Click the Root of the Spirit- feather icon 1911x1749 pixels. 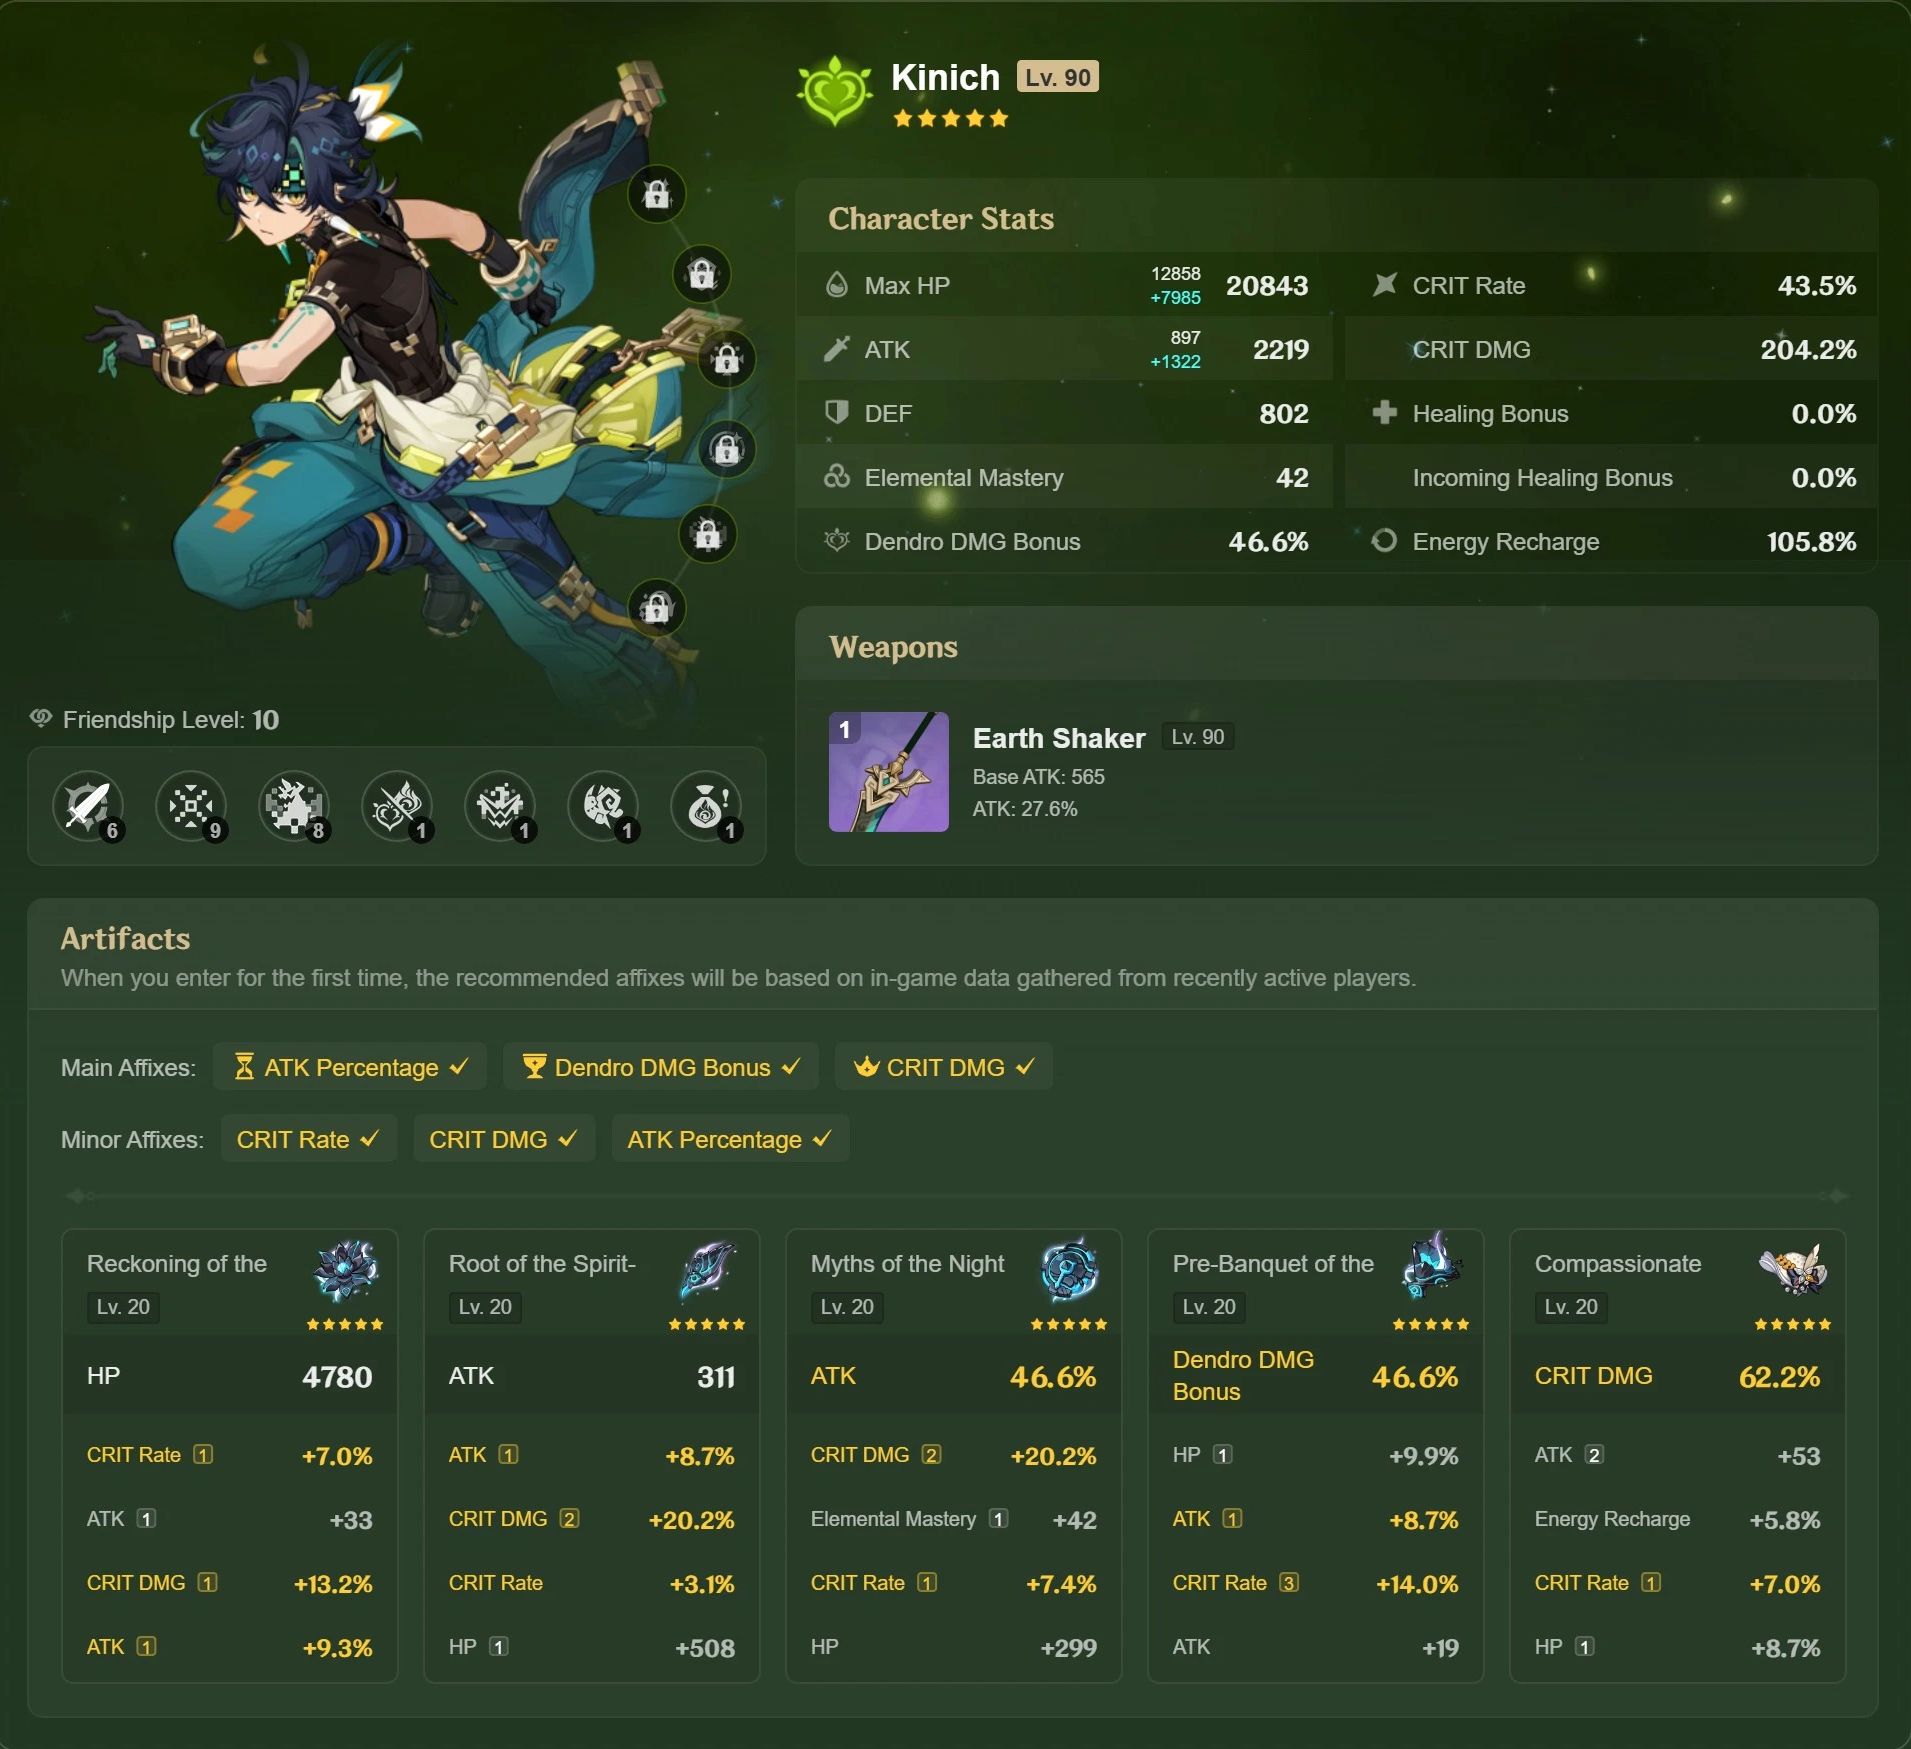click(x=708, y=1269)
